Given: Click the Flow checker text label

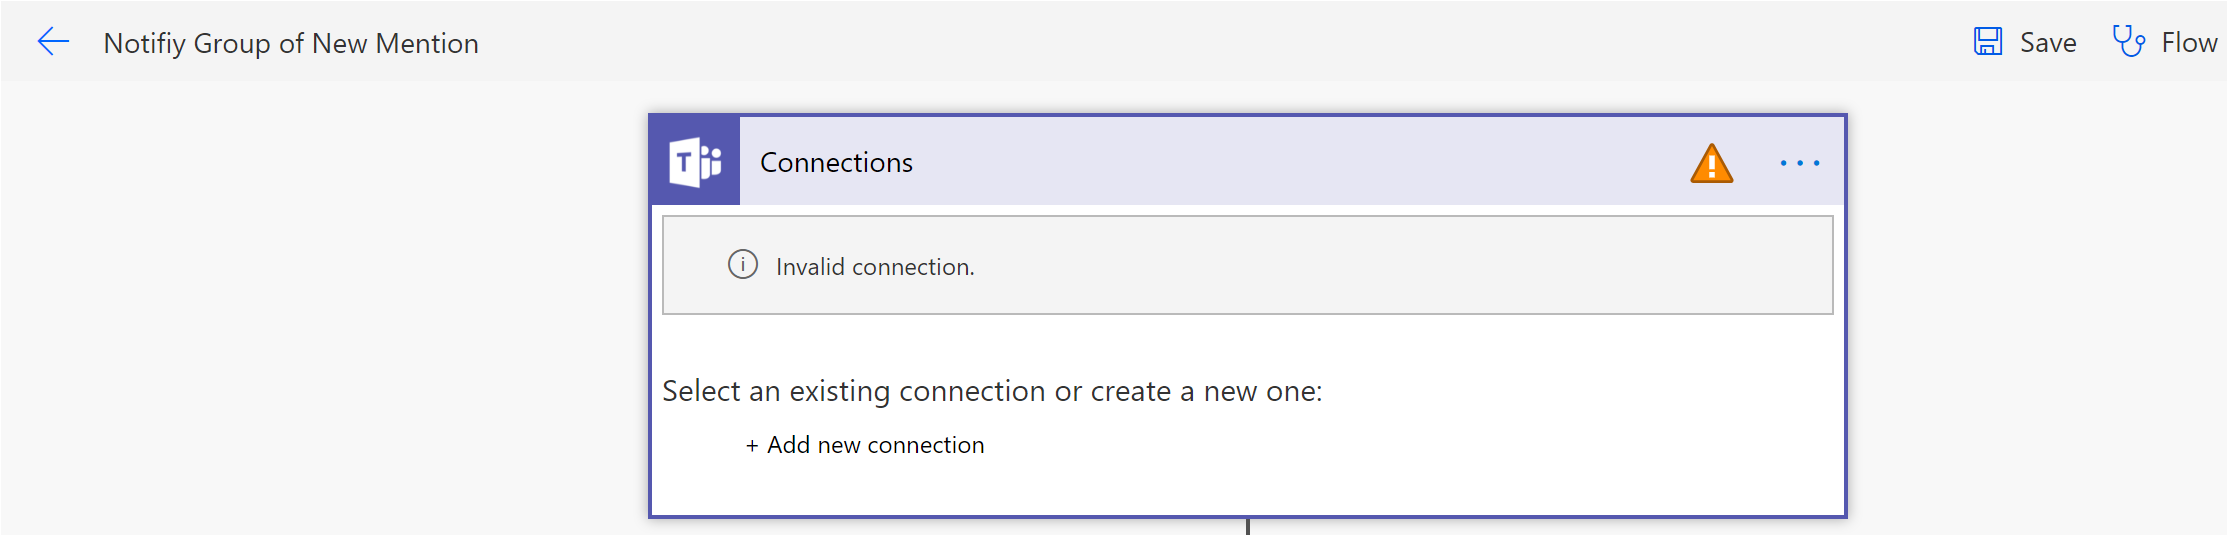Looking at the screenshot, I should (2188, 42).
